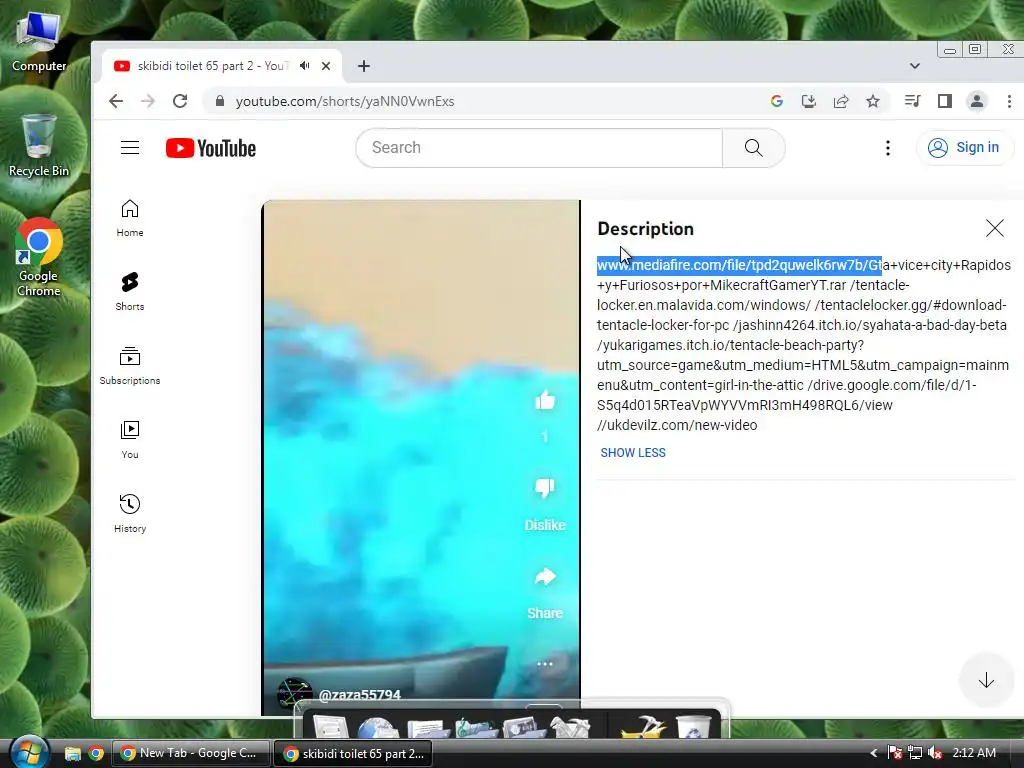
Task: Bookmark this page with star icon
Action: coord(873,101)
